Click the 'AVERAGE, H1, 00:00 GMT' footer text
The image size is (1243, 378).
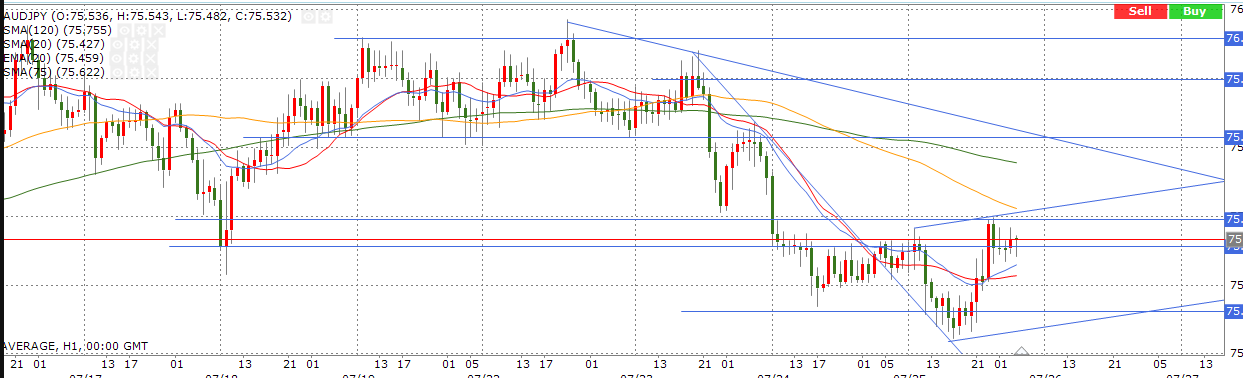pos(75,346)
